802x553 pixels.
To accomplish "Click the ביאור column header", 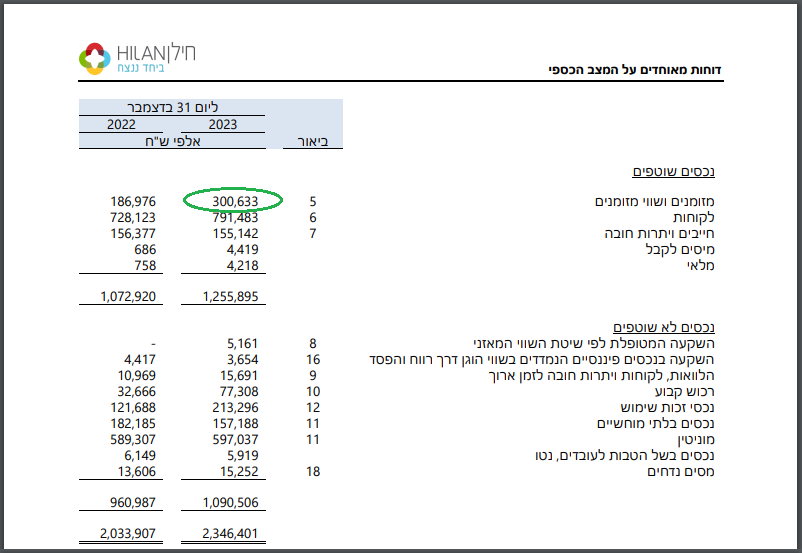I will tap(319, 142).
